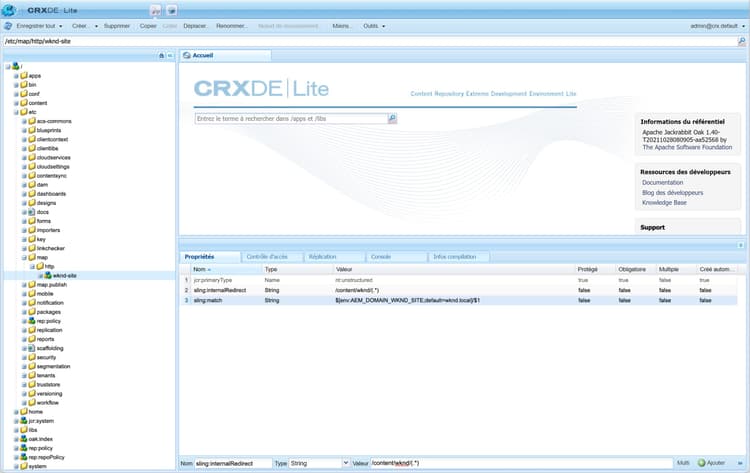The width and height of the screenshot is (750, 473).
Task: Click the Nom property name field
Action: 233,463
